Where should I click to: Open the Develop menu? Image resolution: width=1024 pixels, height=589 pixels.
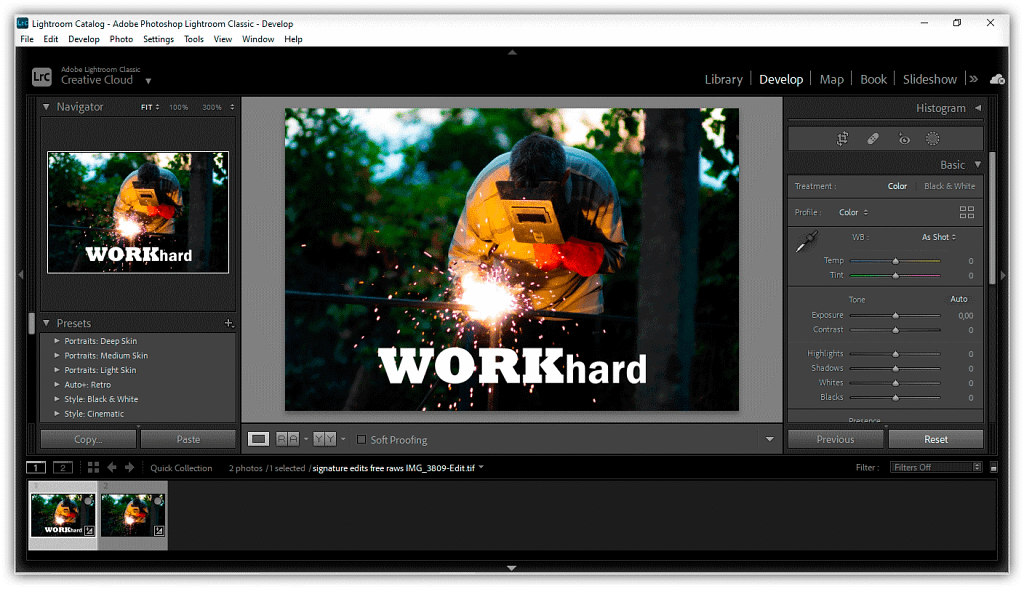click(84, 39)
